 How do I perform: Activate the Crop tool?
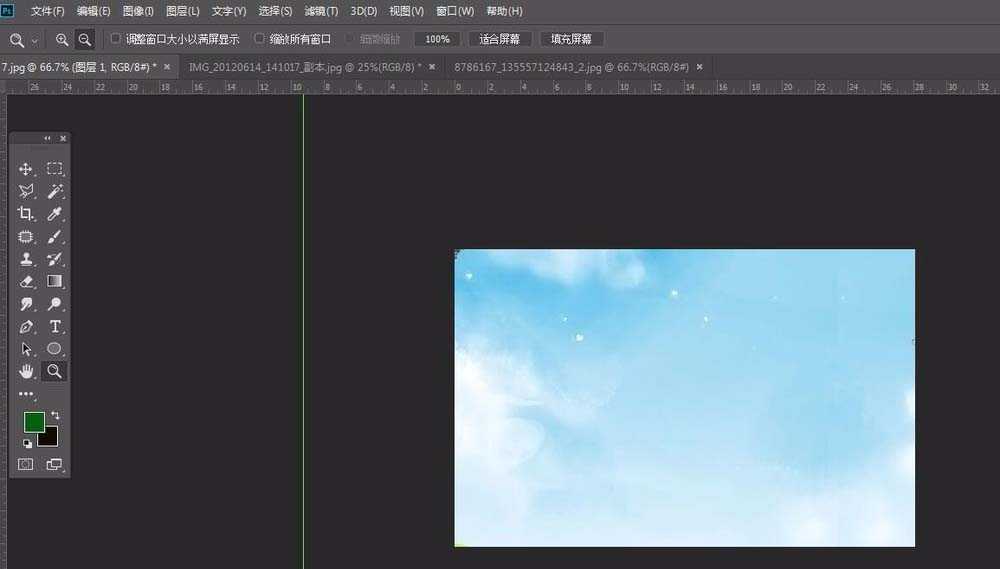26,214
